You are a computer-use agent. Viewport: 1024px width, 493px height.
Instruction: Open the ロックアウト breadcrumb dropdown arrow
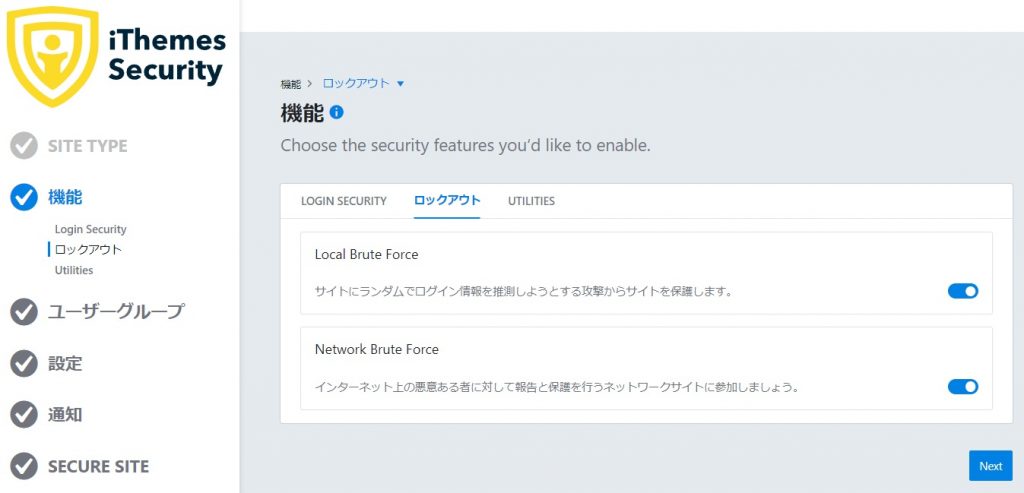tap(400, 84)
